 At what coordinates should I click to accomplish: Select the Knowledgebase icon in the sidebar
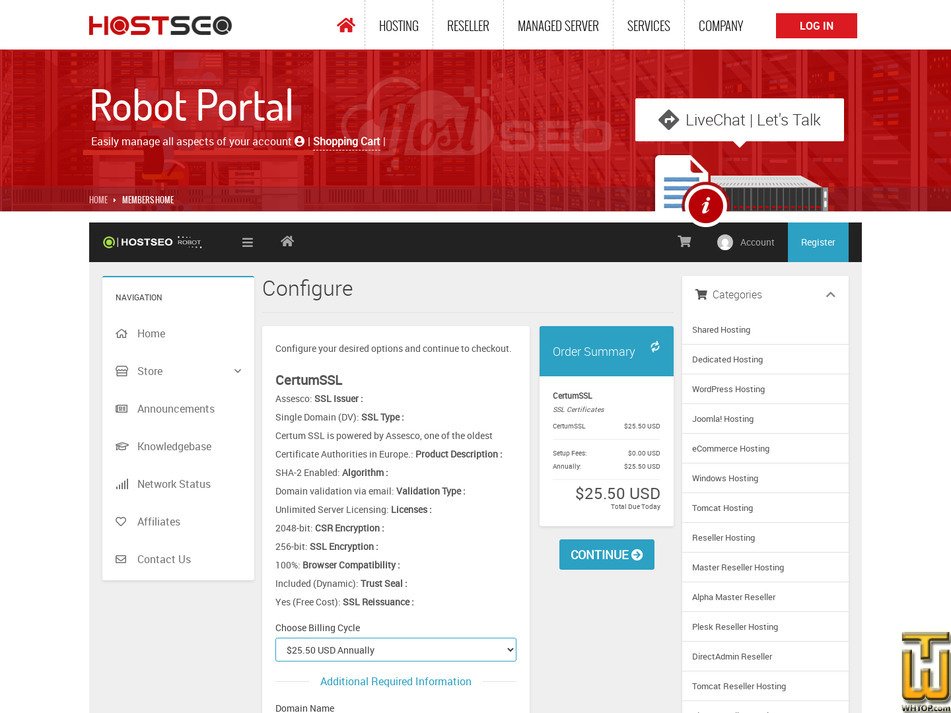click(120, 446)
